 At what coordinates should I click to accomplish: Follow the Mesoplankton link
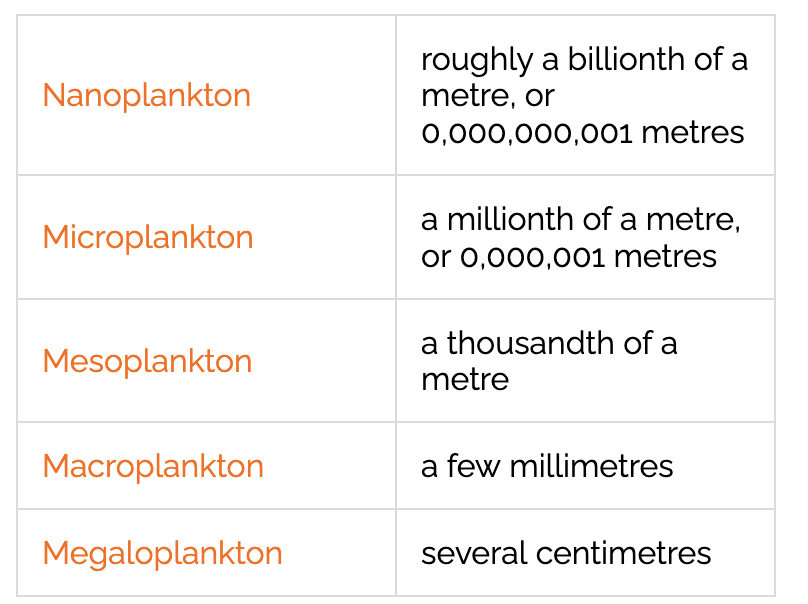pyautogui.click(x=147, y=361)
